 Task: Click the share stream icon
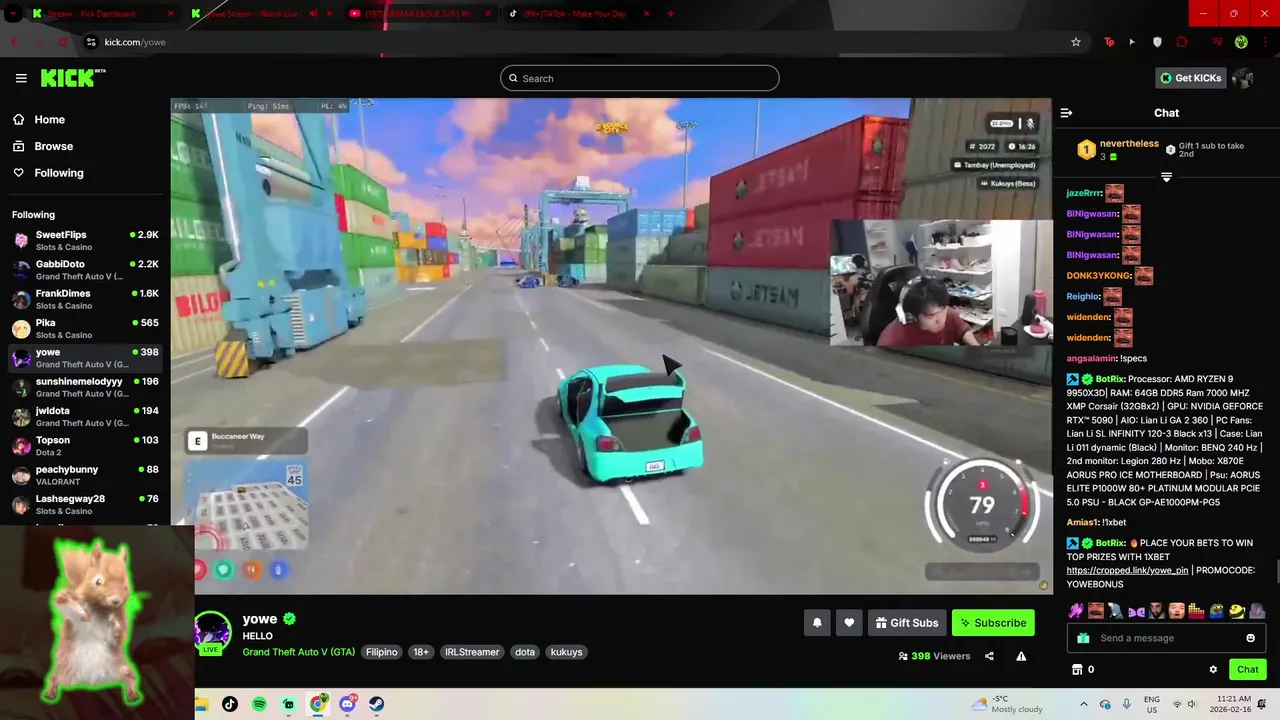(989, 656)
